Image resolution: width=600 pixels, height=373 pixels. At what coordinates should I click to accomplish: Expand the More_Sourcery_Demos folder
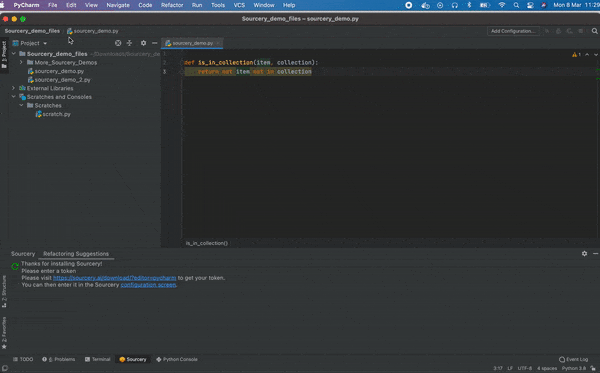coord(21,62)
